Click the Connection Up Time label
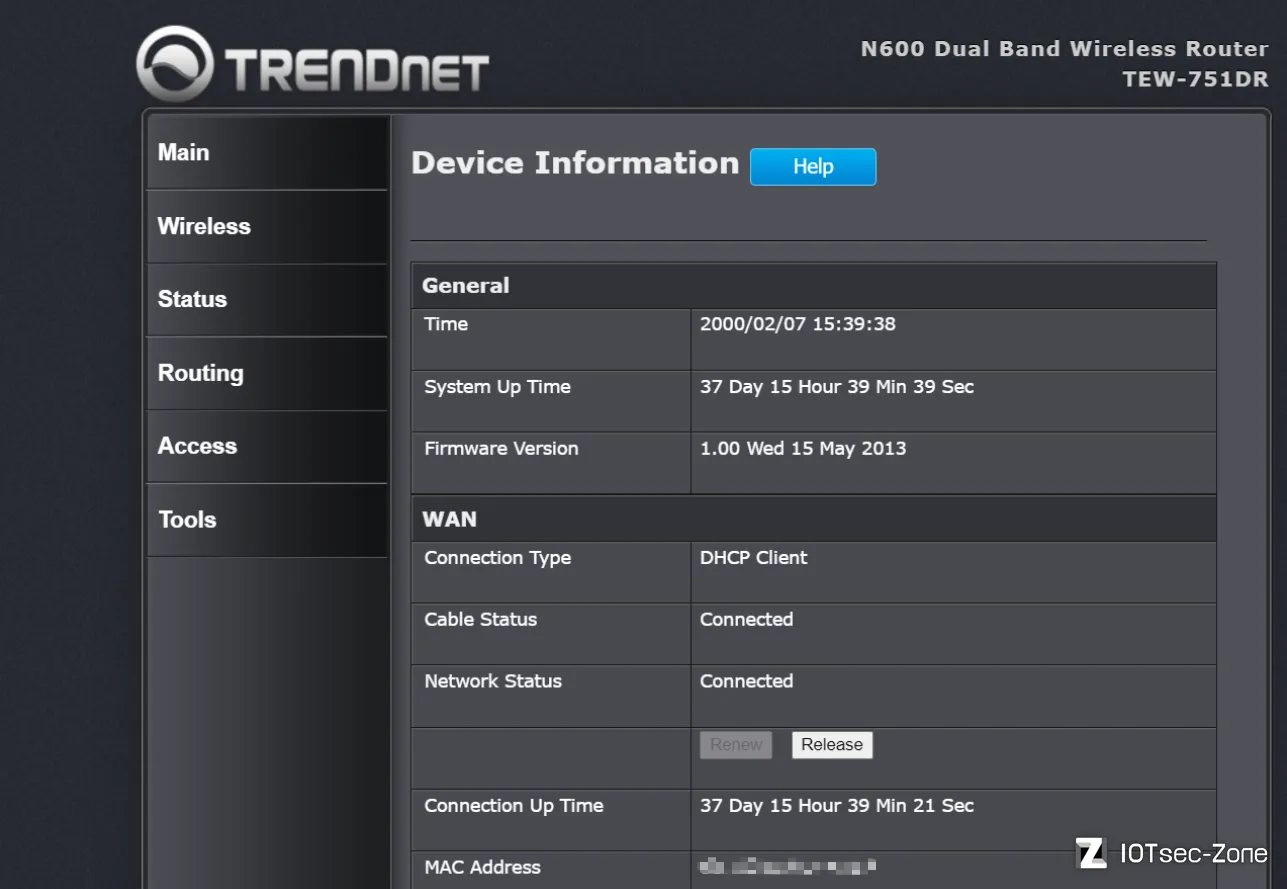The image size is (1287, 889). [x=514, y=806]
